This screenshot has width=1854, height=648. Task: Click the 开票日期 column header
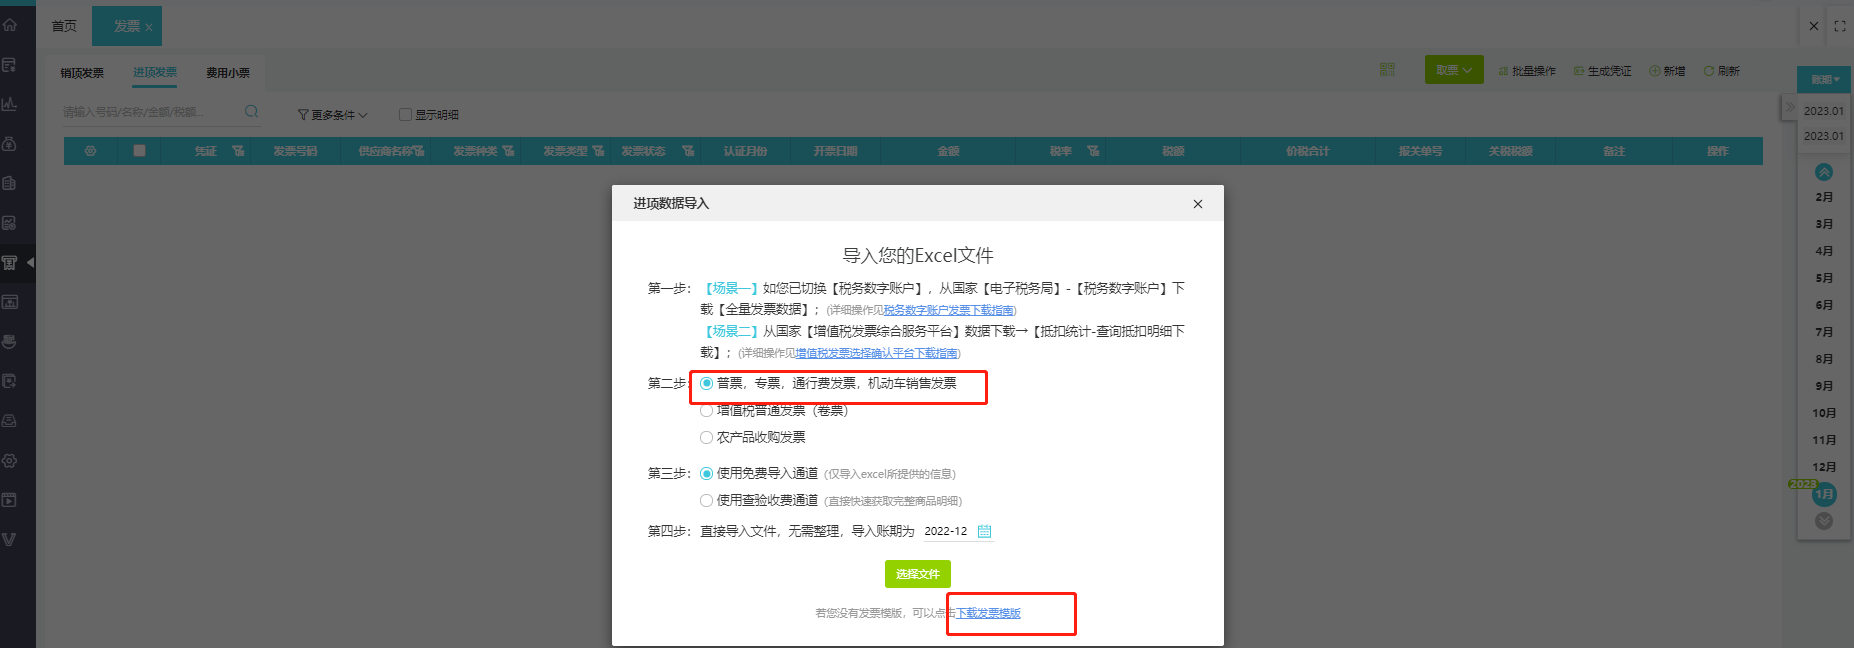tap(835, 151)
